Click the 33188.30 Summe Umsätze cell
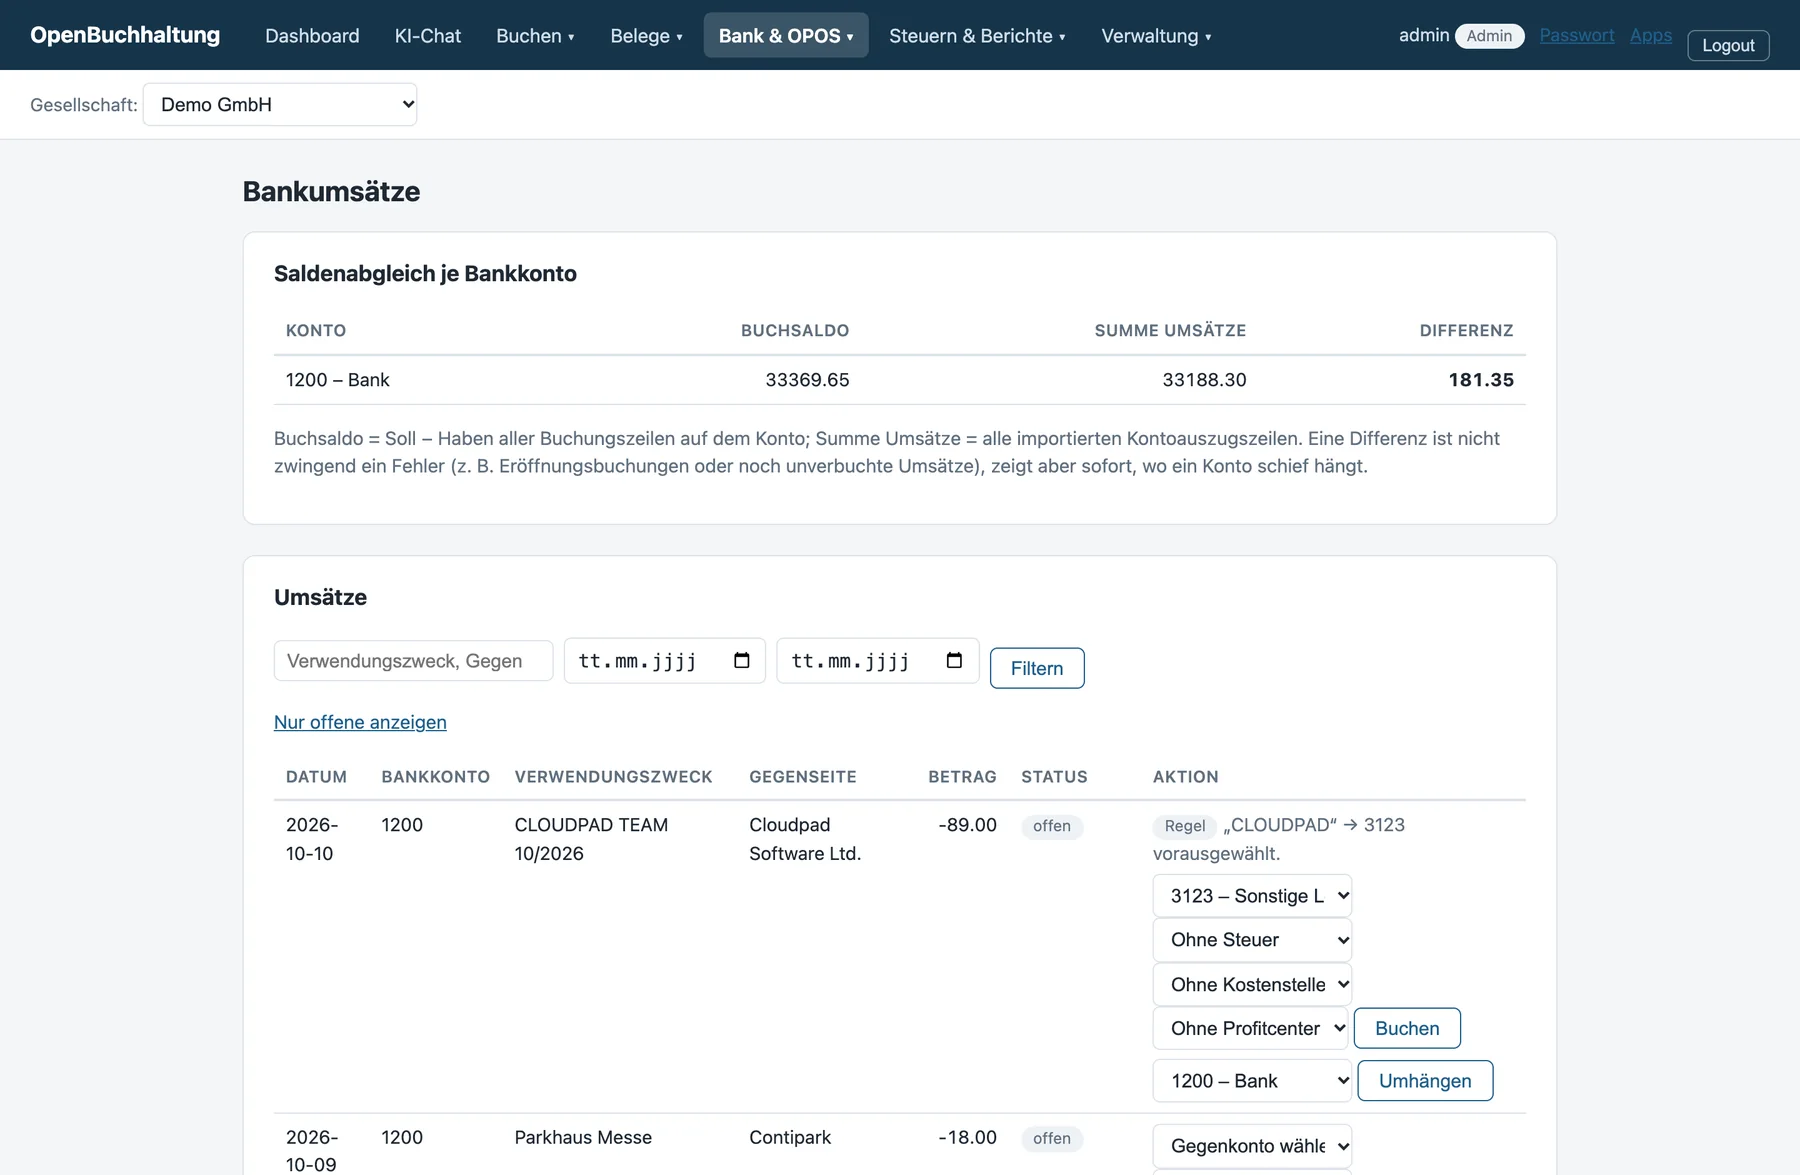 [1204, 380]
